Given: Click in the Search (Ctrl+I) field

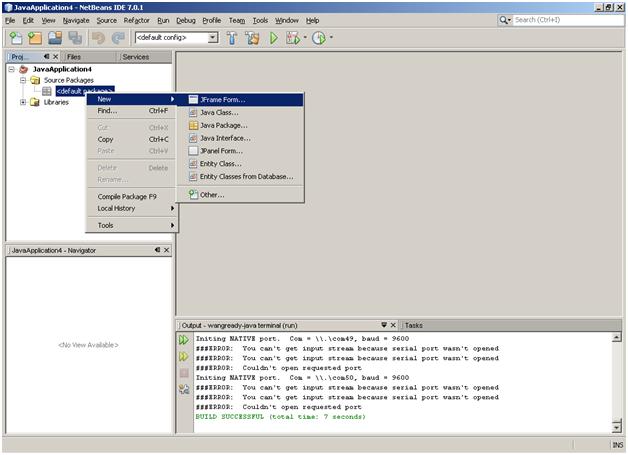Looking at the screenshot, I should [568, 20].
